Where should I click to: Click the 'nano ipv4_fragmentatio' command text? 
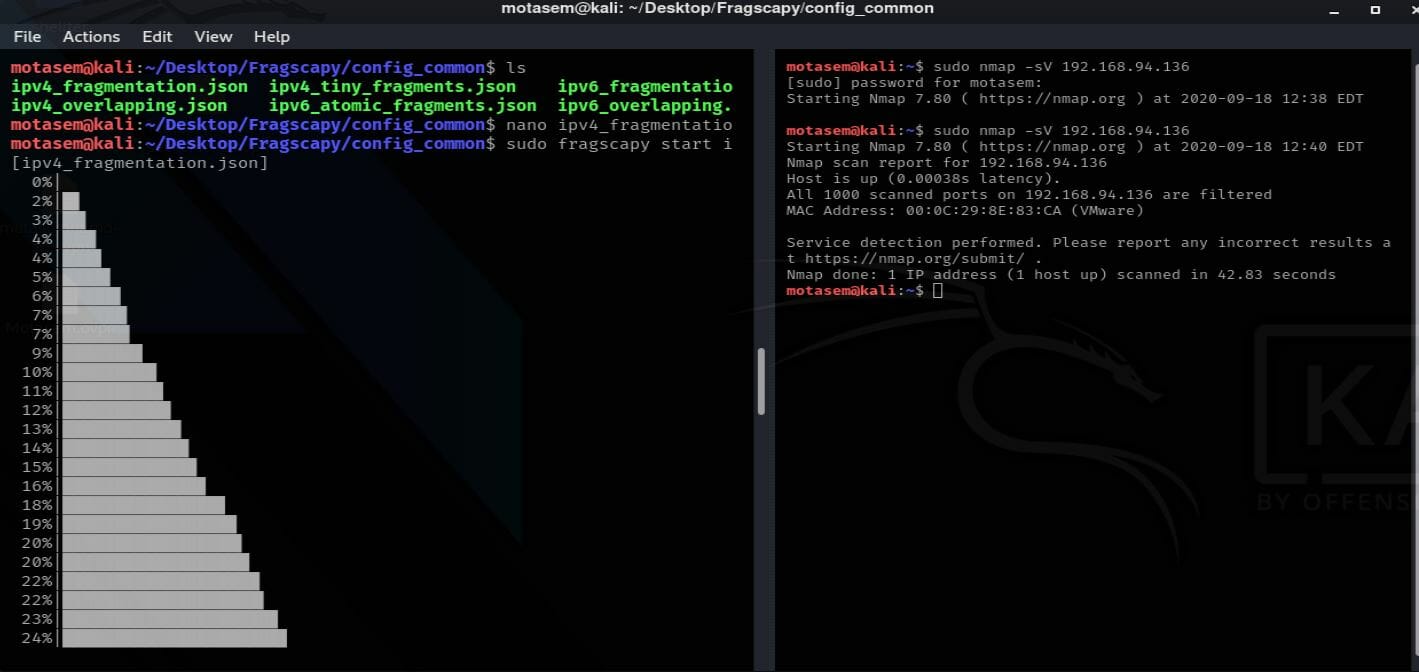point(618,124)
